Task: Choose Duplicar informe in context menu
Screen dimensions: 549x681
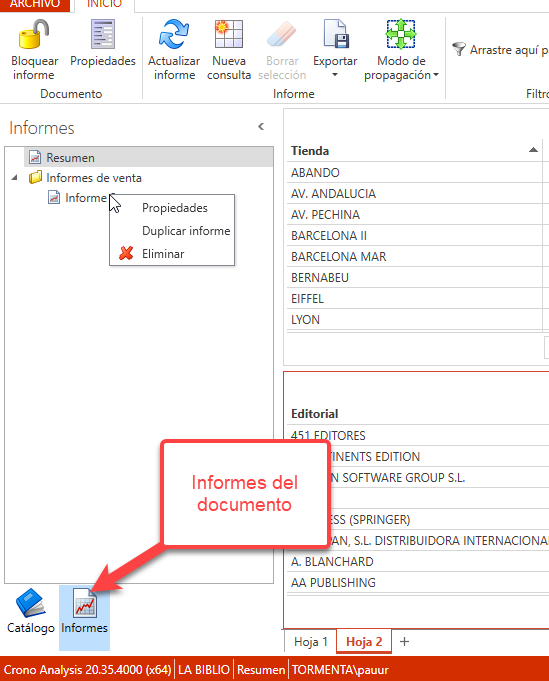Action: (186, 231)
